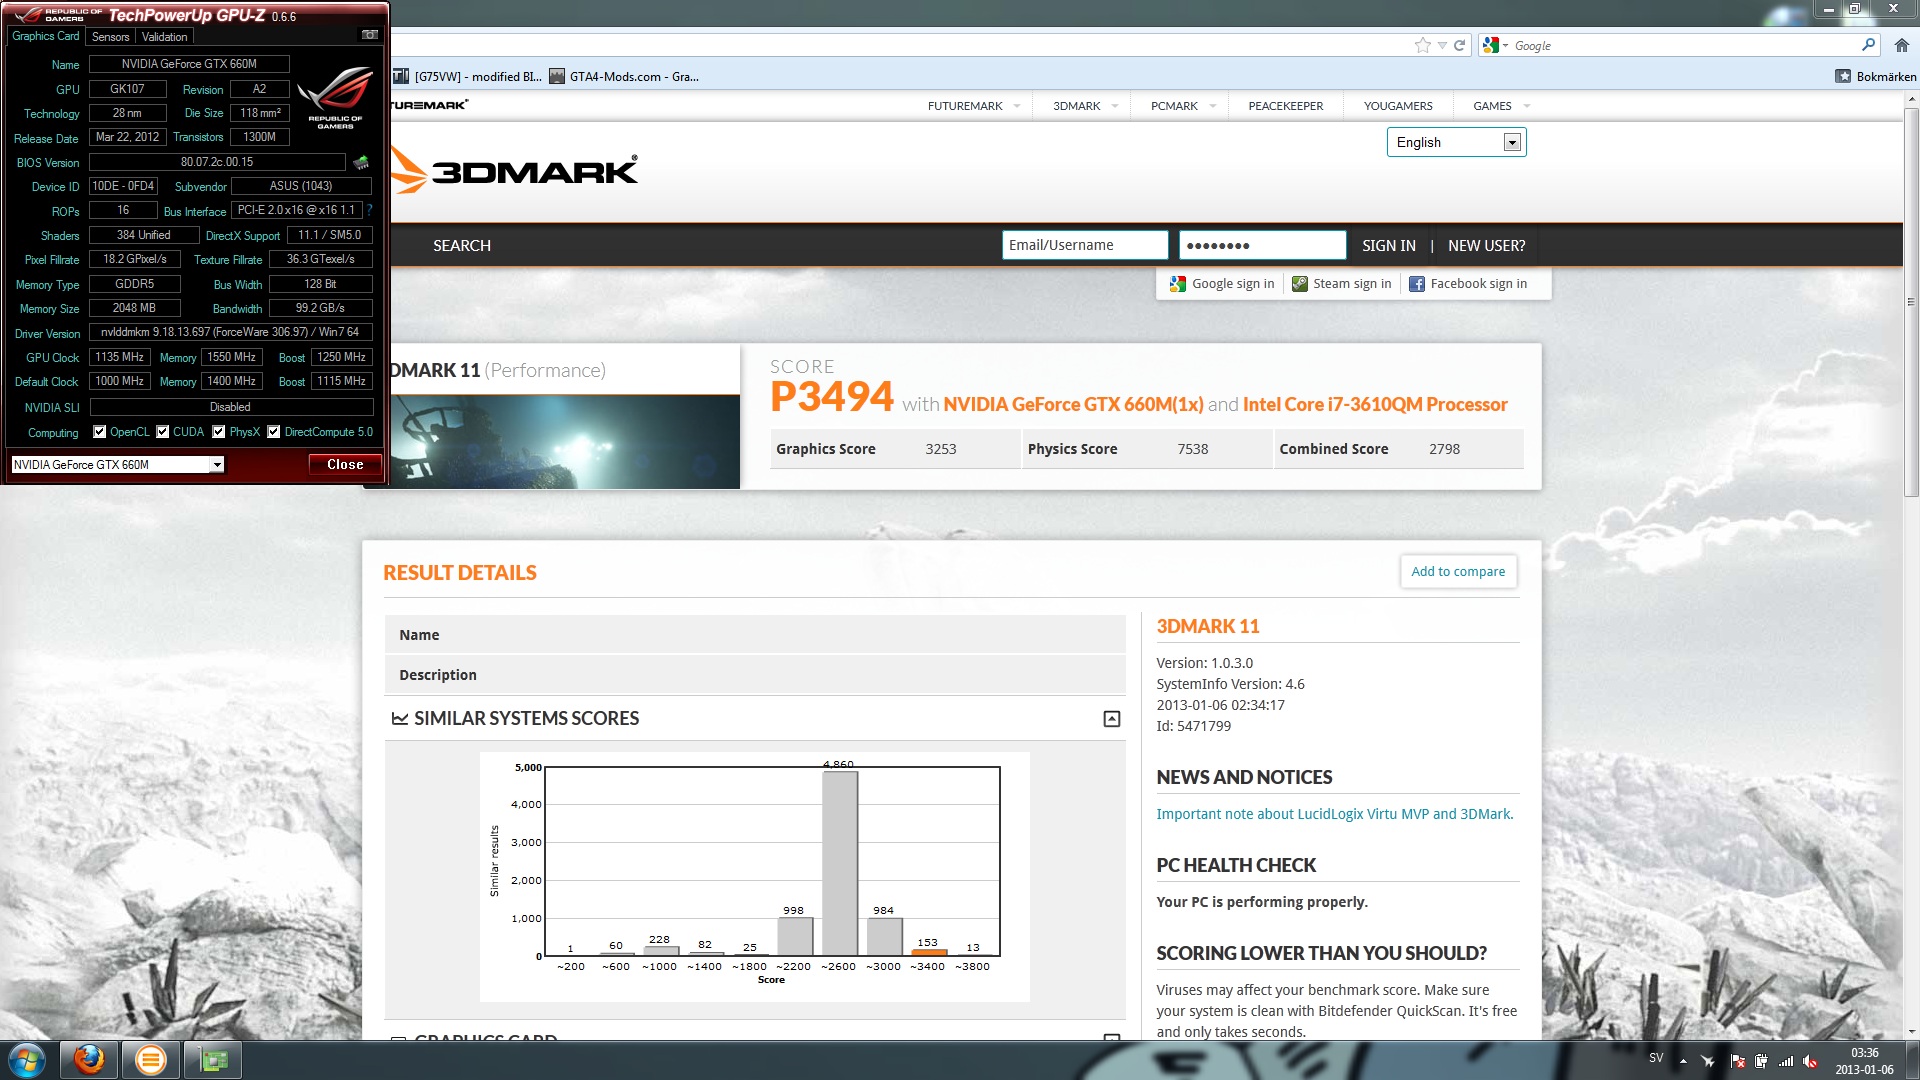Click the browser home icon

[x=1902, y=45]
